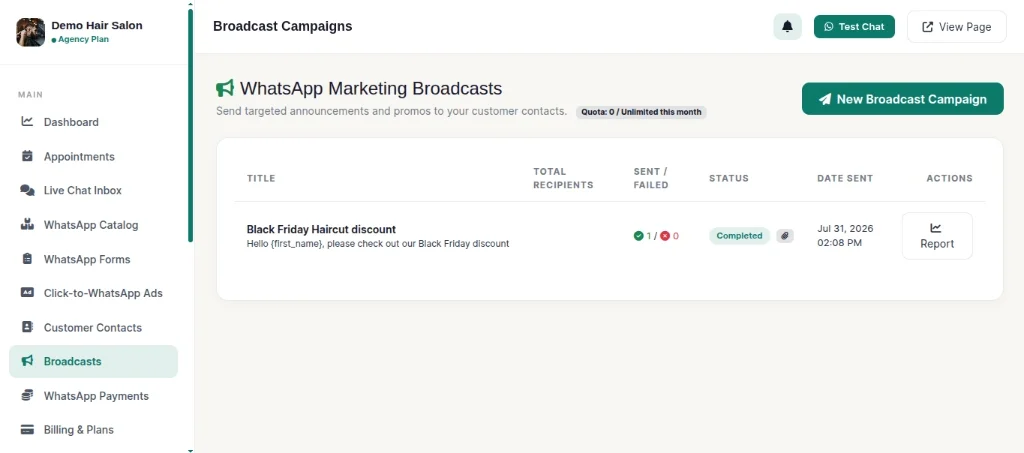
Task: Open the Broadcasts sidebar menu item
Action: pyautogui.click(x=93, y=362)
